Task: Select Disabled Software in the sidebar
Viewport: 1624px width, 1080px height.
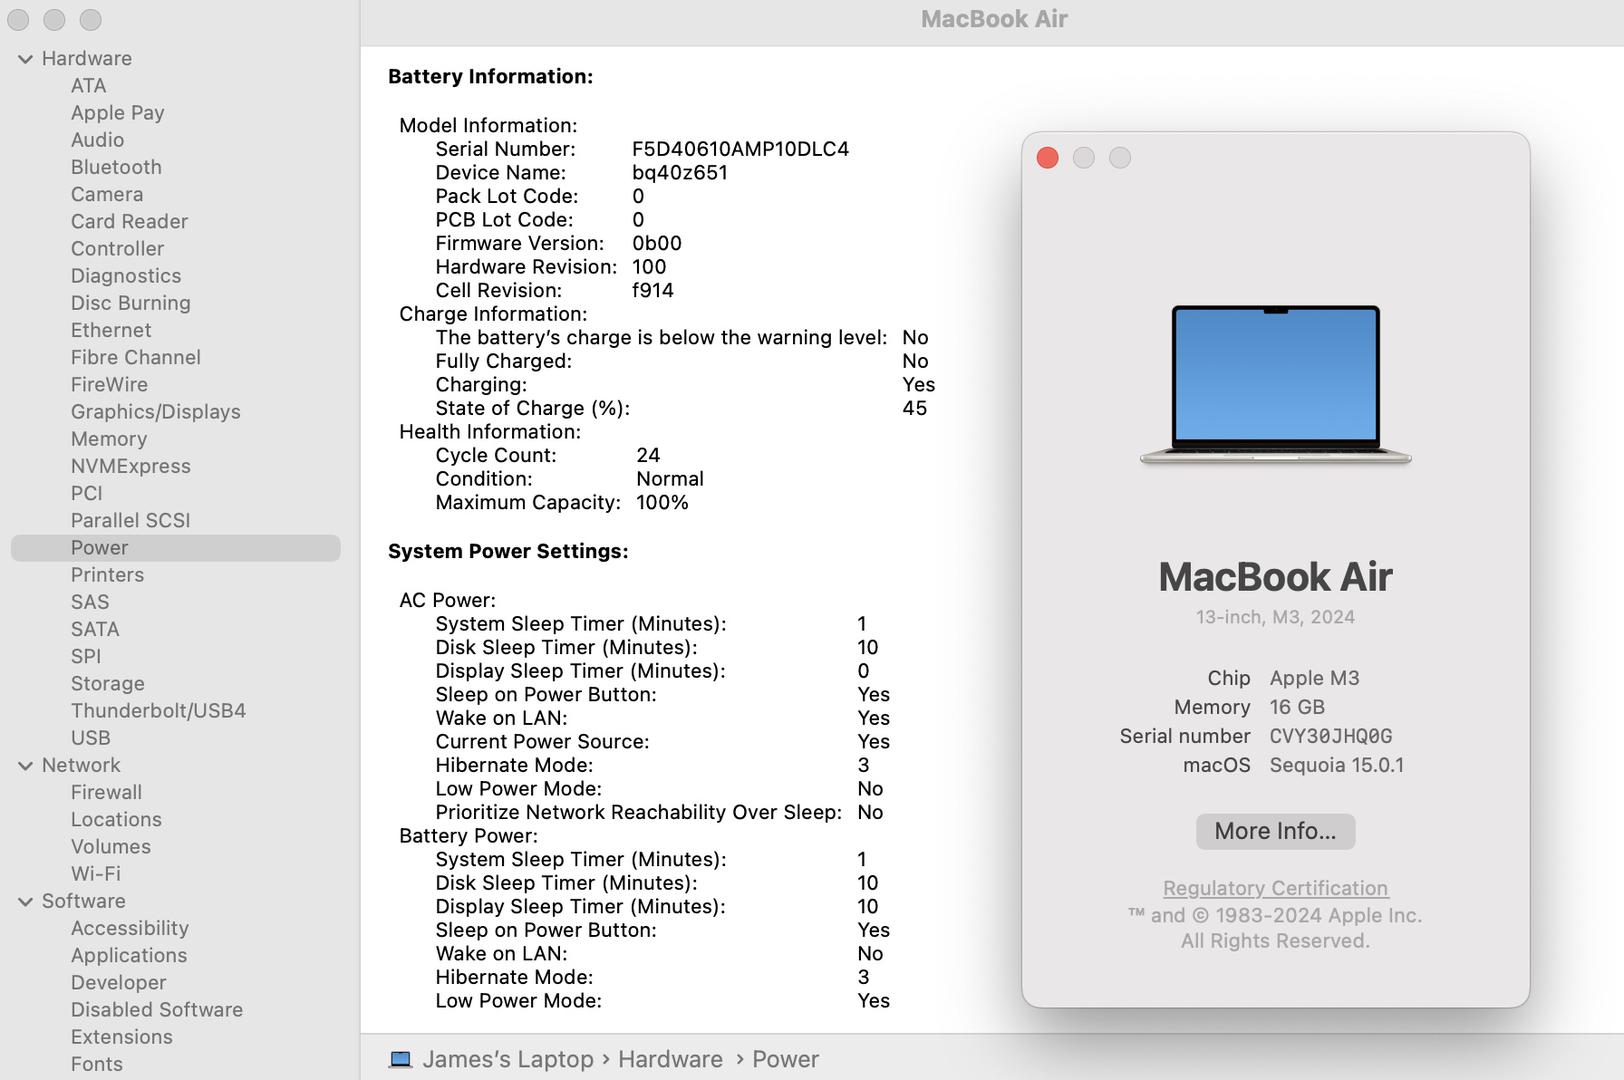Action: (x=156, y=1010)
